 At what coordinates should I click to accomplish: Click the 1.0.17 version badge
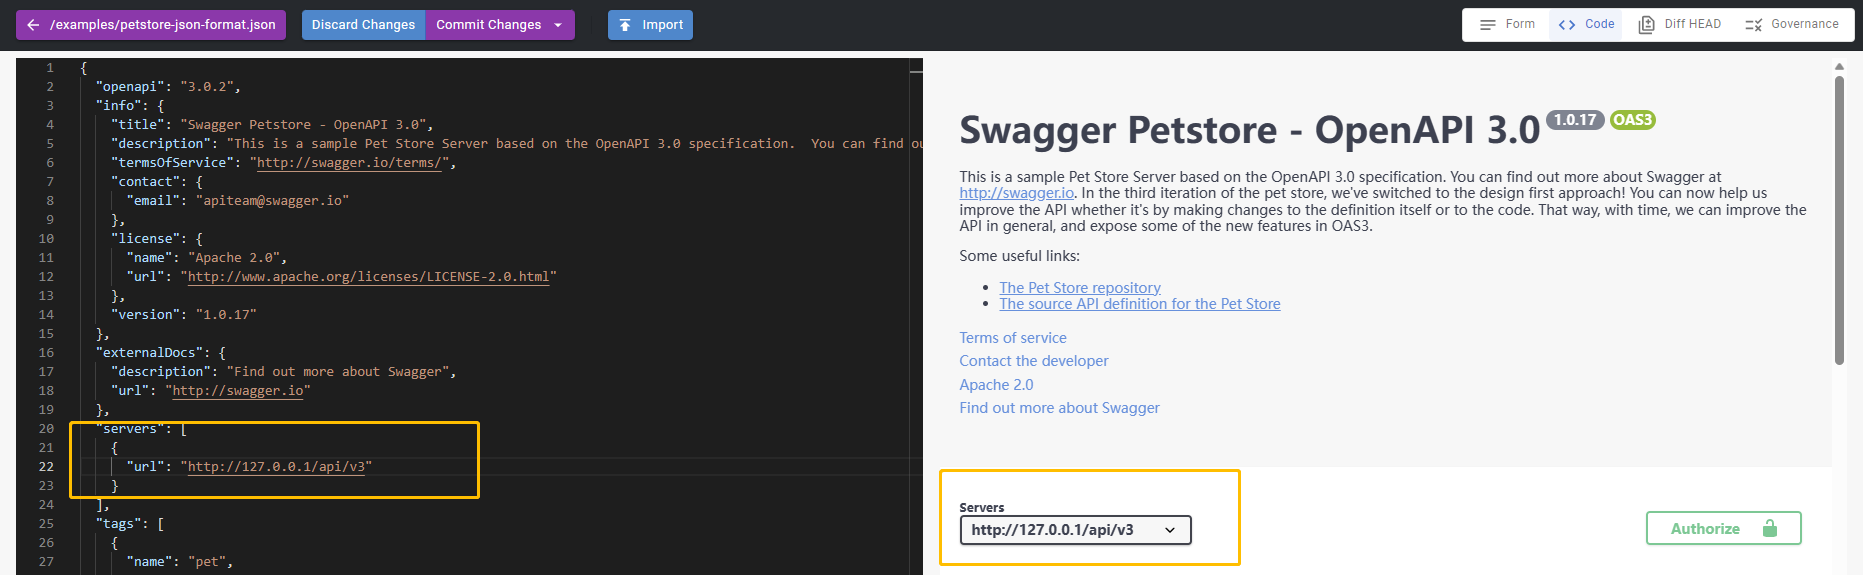[1575, 120]
